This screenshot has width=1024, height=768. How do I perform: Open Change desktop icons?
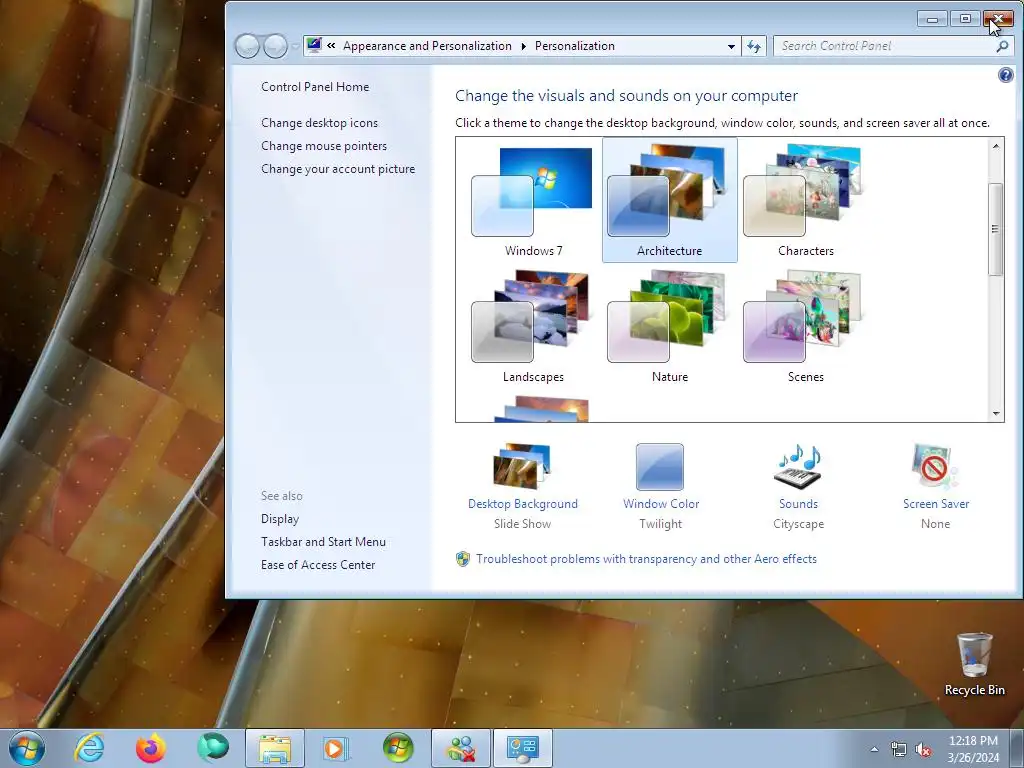click(319, 123)
